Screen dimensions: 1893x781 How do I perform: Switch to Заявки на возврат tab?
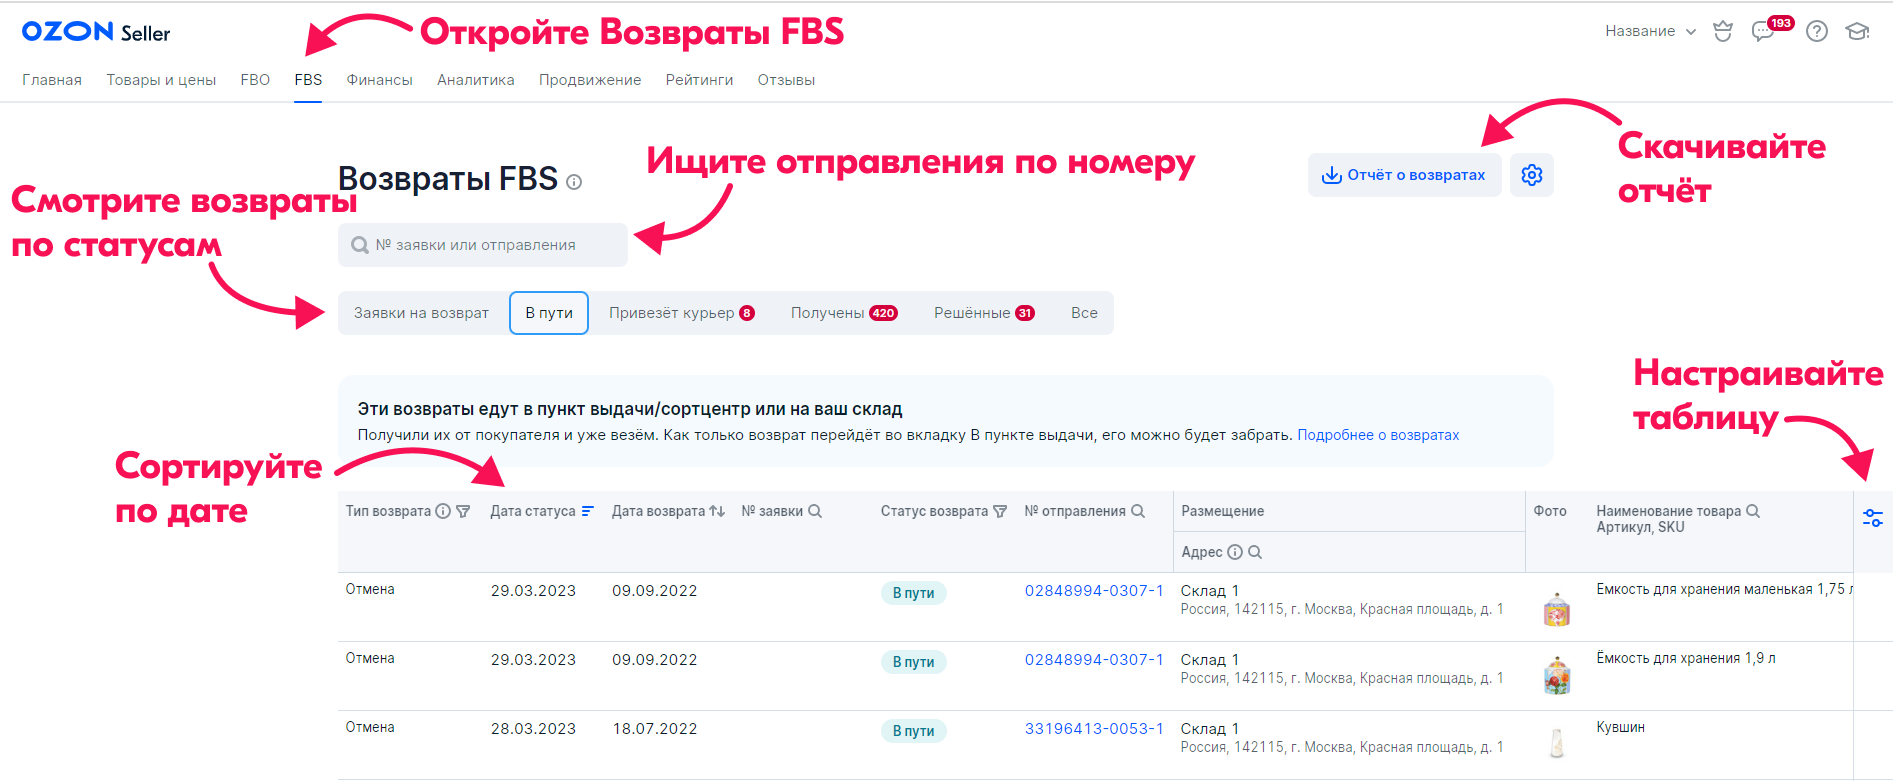pos(421,313)
